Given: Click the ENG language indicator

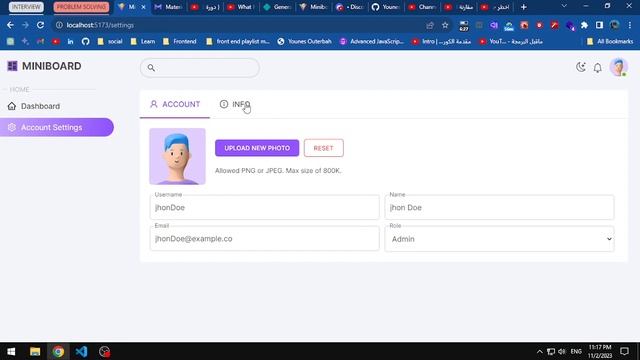Looking at the screenshot, I should [576, 351].
